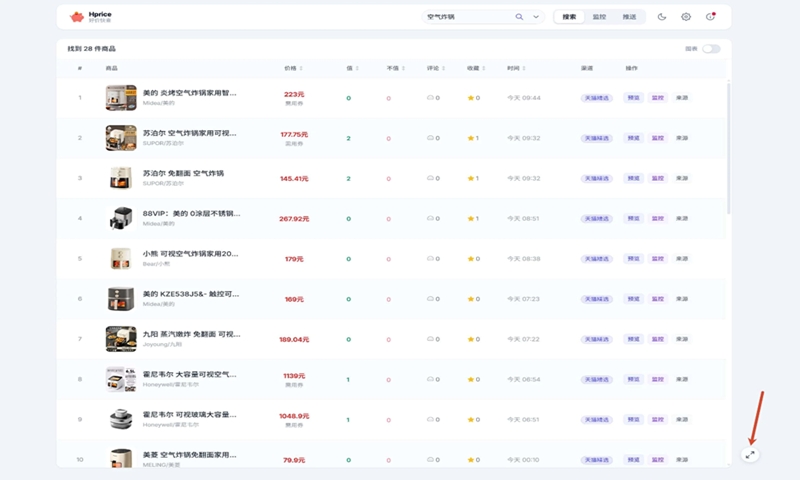Click 来源 button in 九阳 蒸汽嫩炸 row
Screen dimensions: 800x480
click(682, 339)
